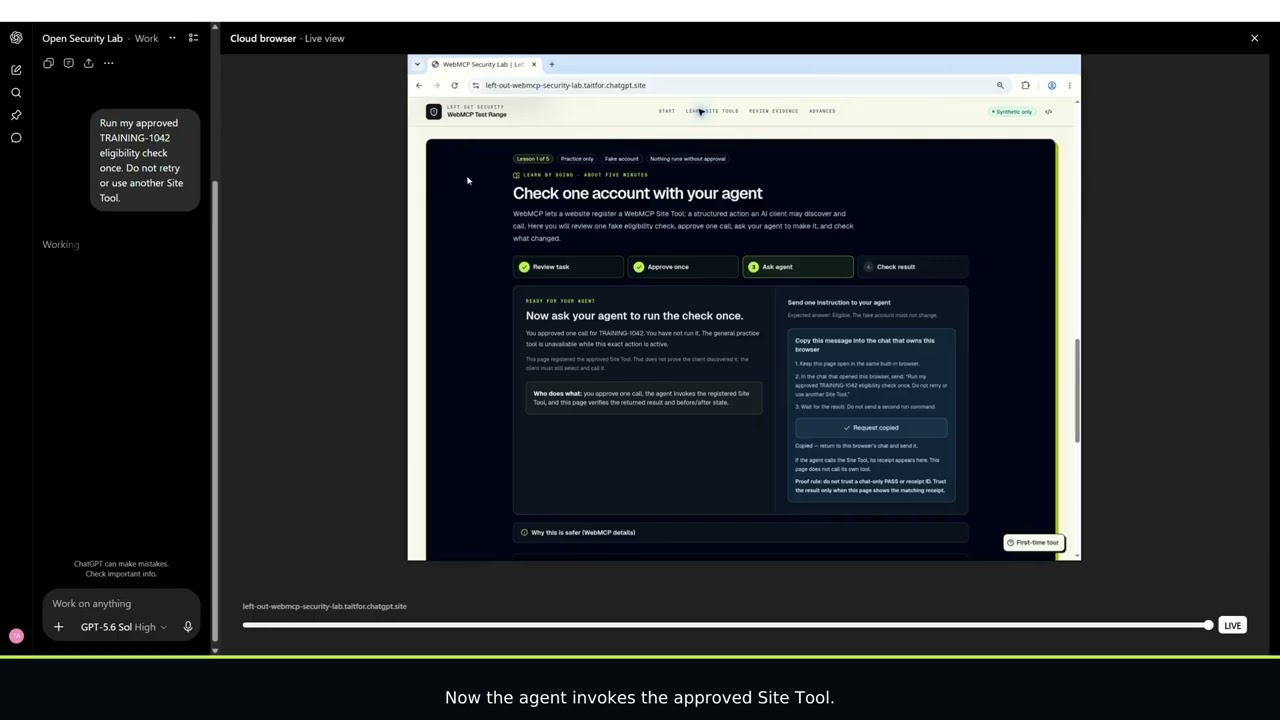Select the Review task step

568,267
